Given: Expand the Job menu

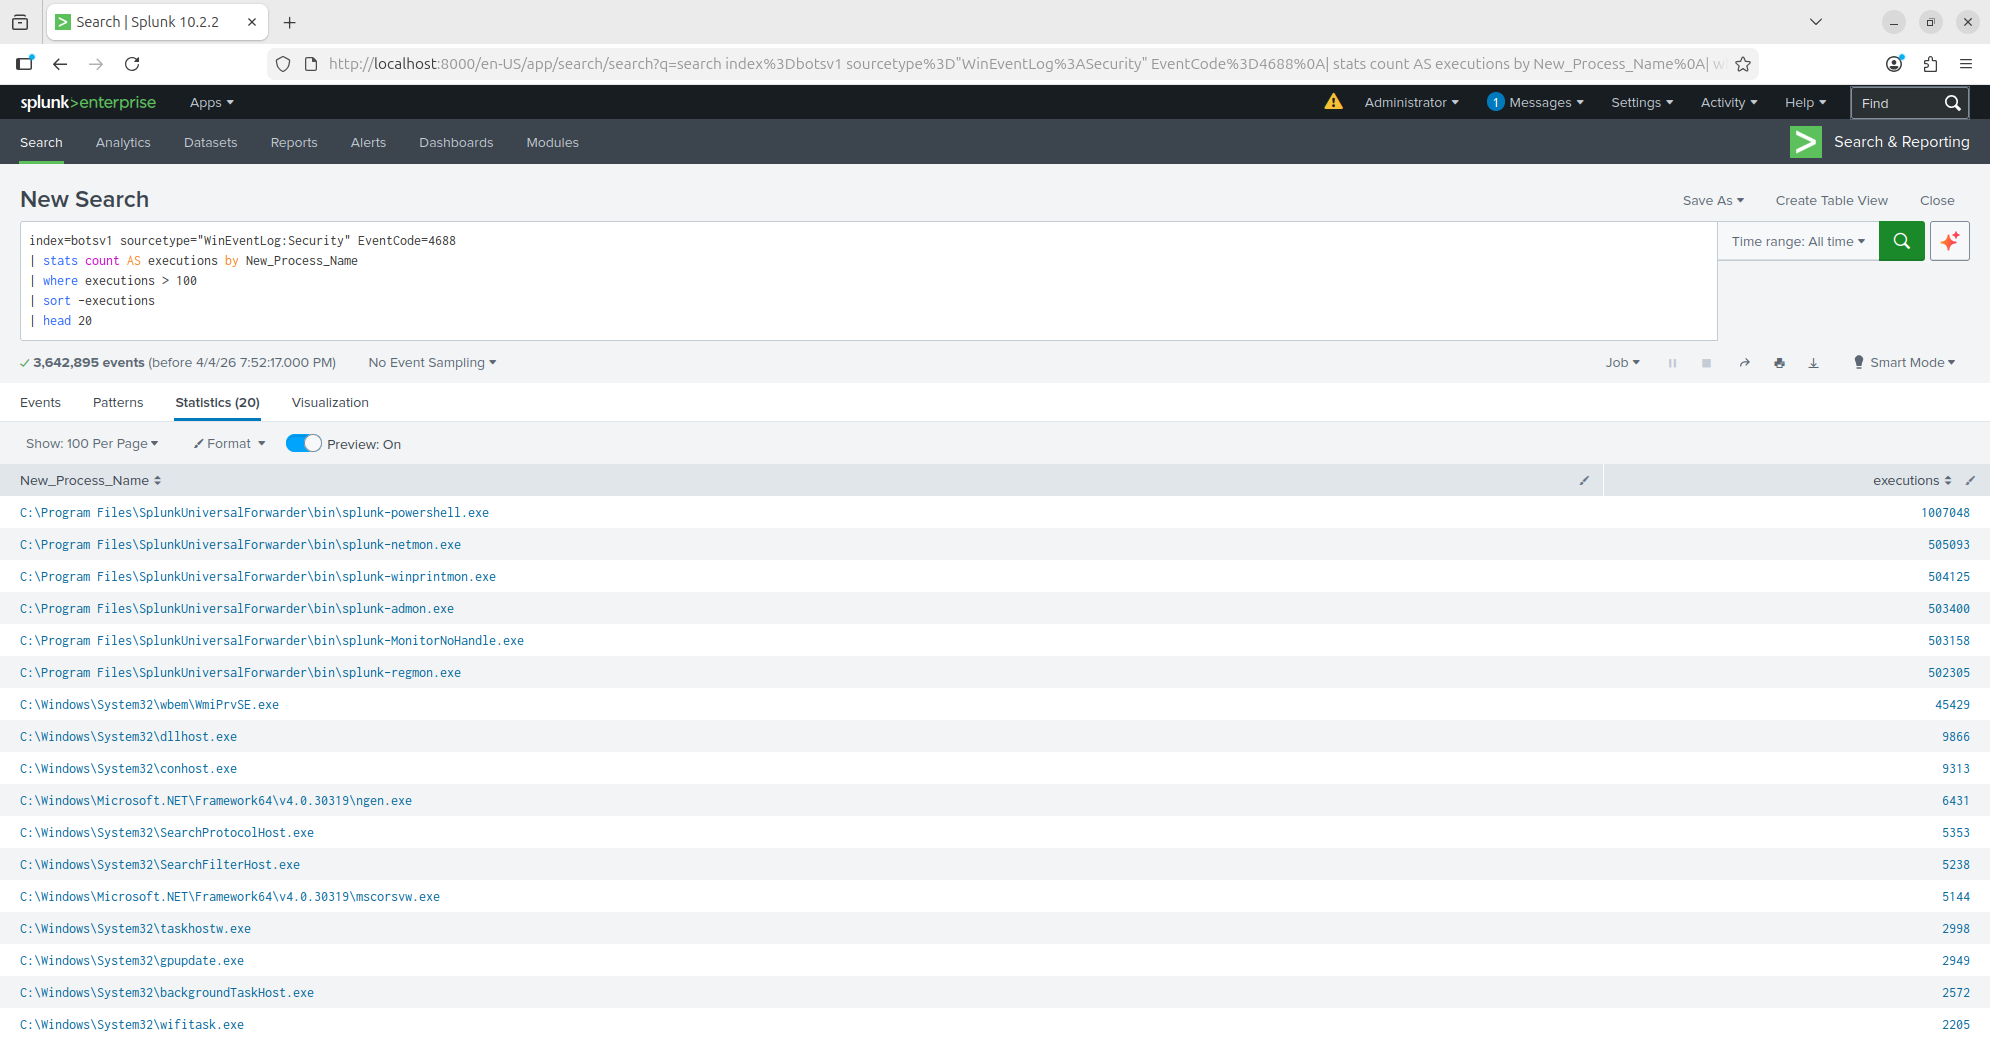Looking at the screenshot, I should (x=1623, y=363).
